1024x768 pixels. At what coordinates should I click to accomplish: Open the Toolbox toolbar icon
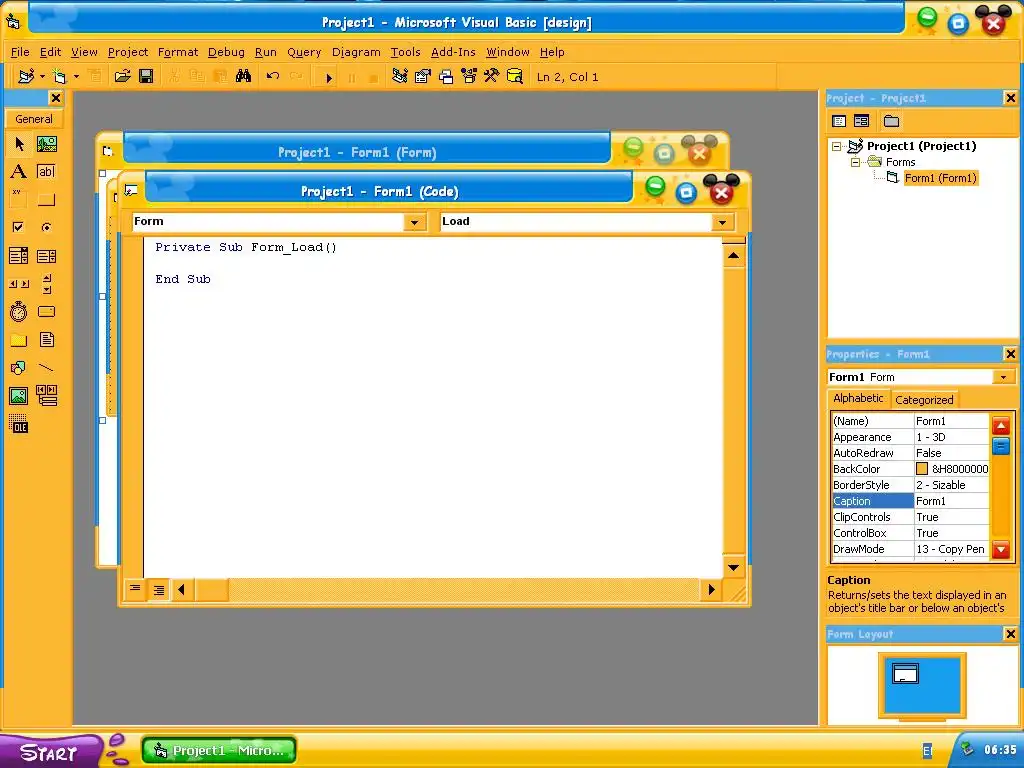point(492,76)
